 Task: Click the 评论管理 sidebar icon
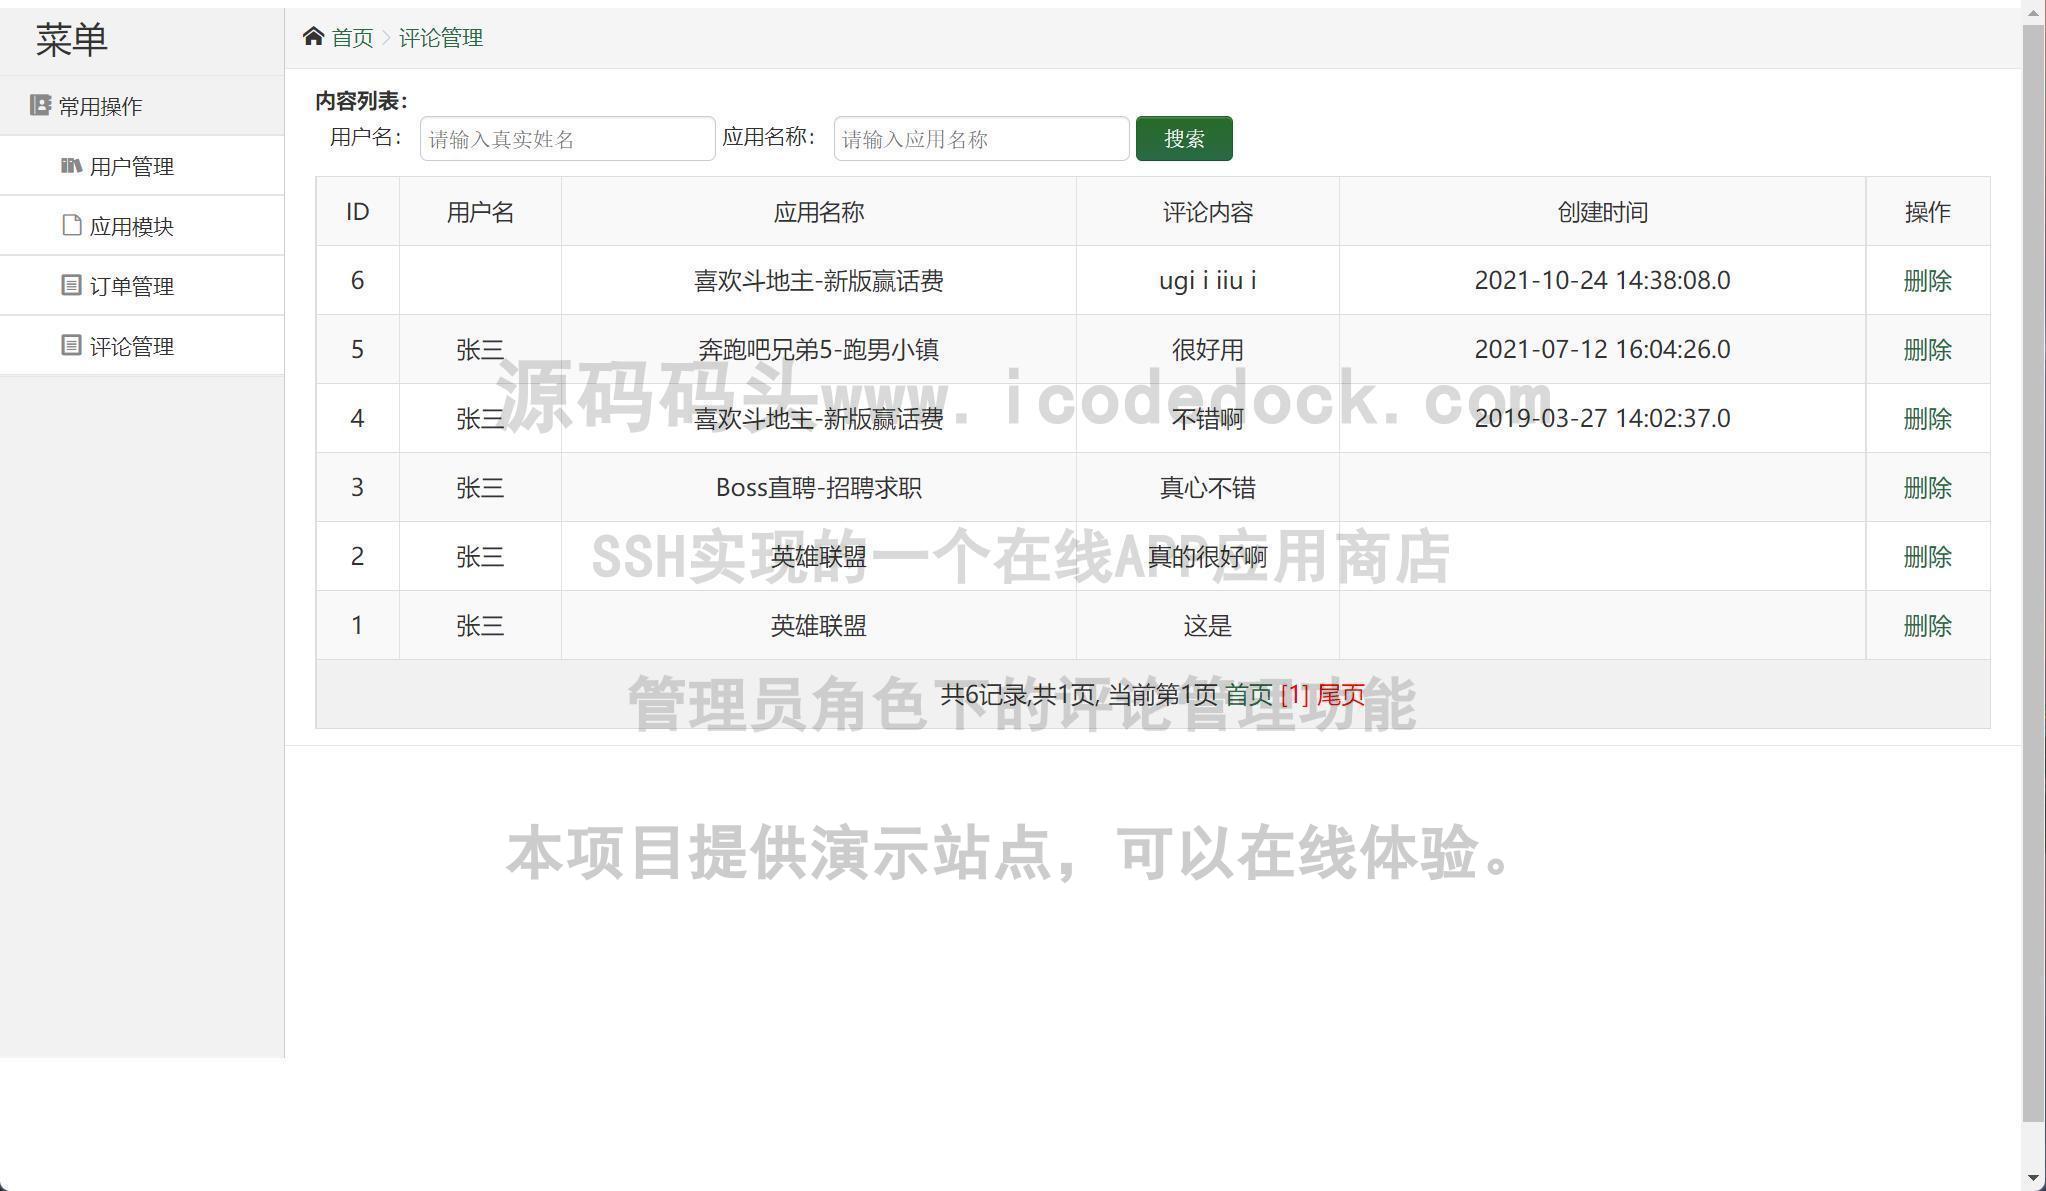71,345
